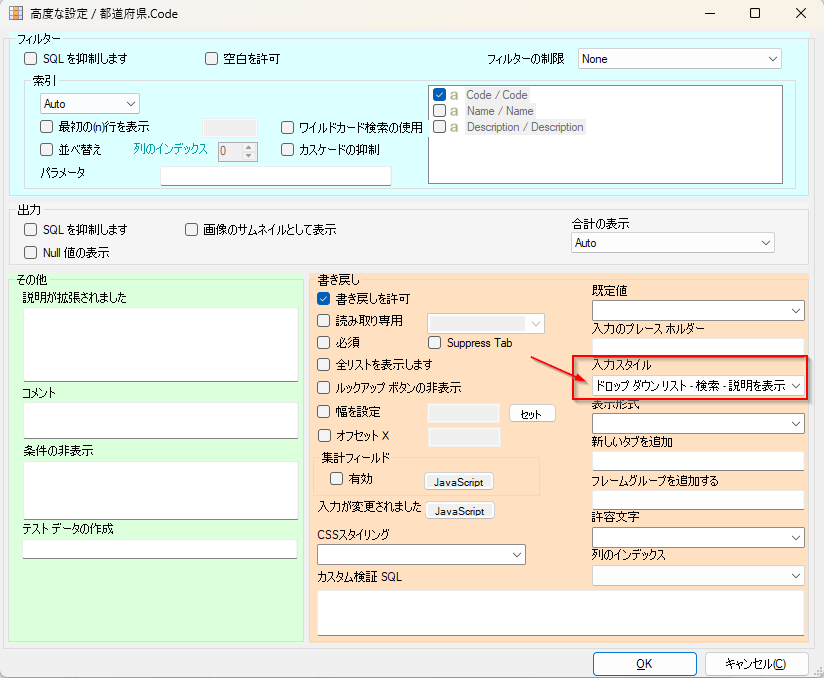Close the 高度な設定 dialog
The width and height of the screenshot is (824, 678).
(x=801, y=13)
